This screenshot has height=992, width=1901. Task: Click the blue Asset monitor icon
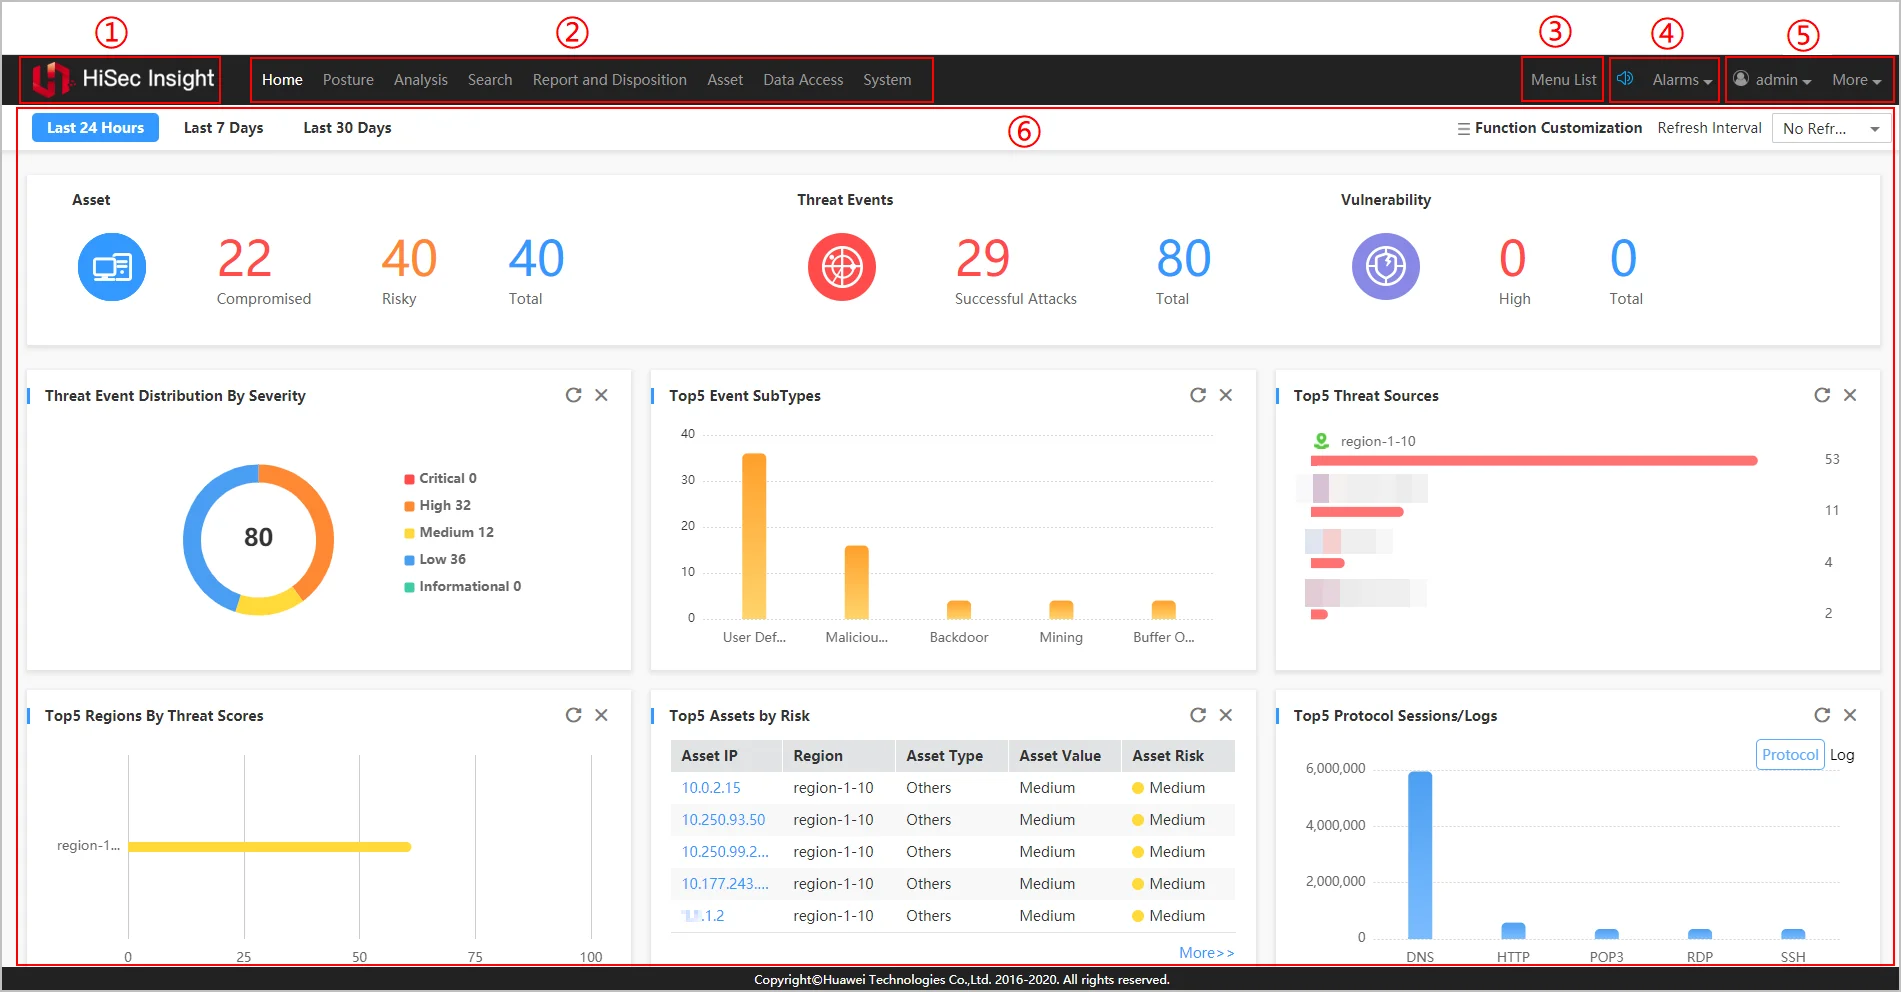point(112,267)
